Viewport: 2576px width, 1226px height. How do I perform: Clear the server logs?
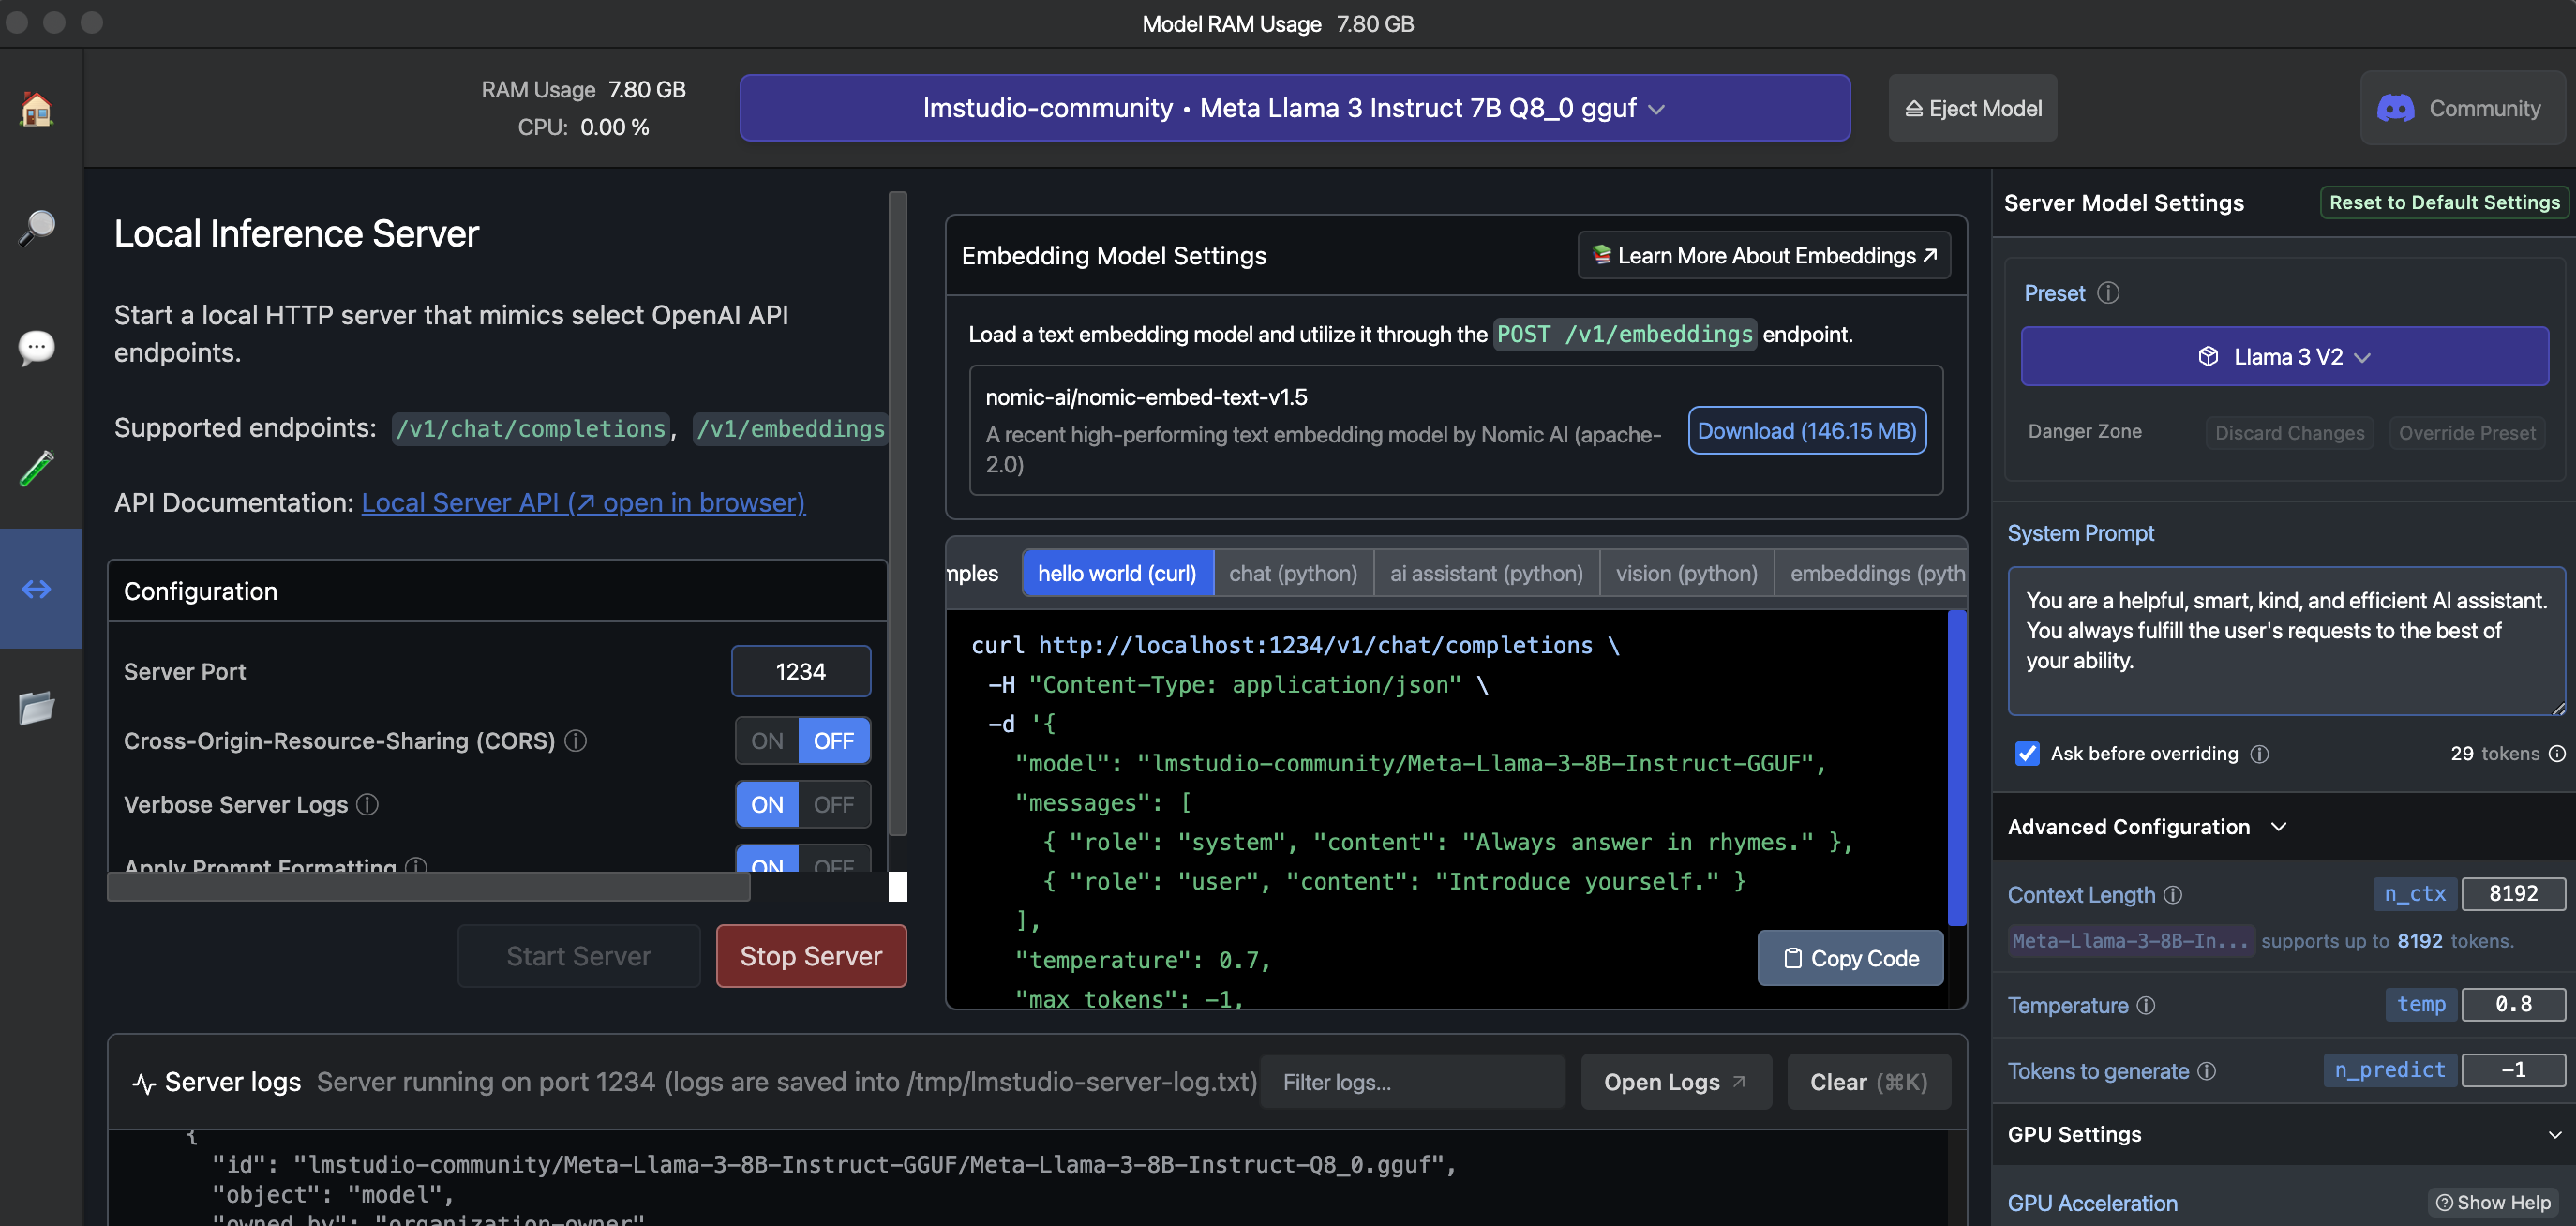(x=1868, y=1082)
